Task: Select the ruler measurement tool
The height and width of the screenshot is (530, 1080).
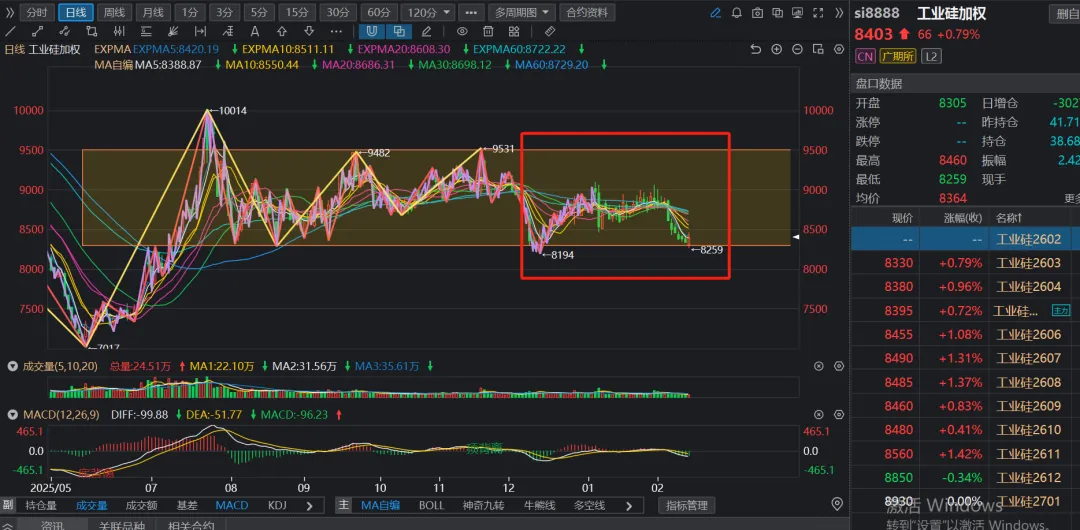Action: click(550, 31)
